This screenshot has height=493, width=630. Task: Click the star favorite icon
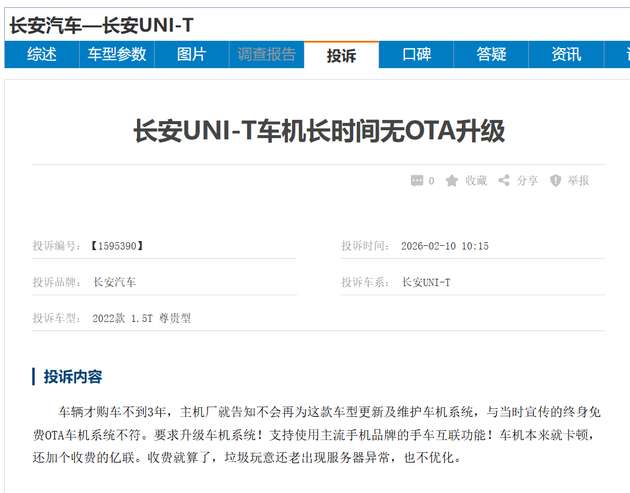coord(452,181)
